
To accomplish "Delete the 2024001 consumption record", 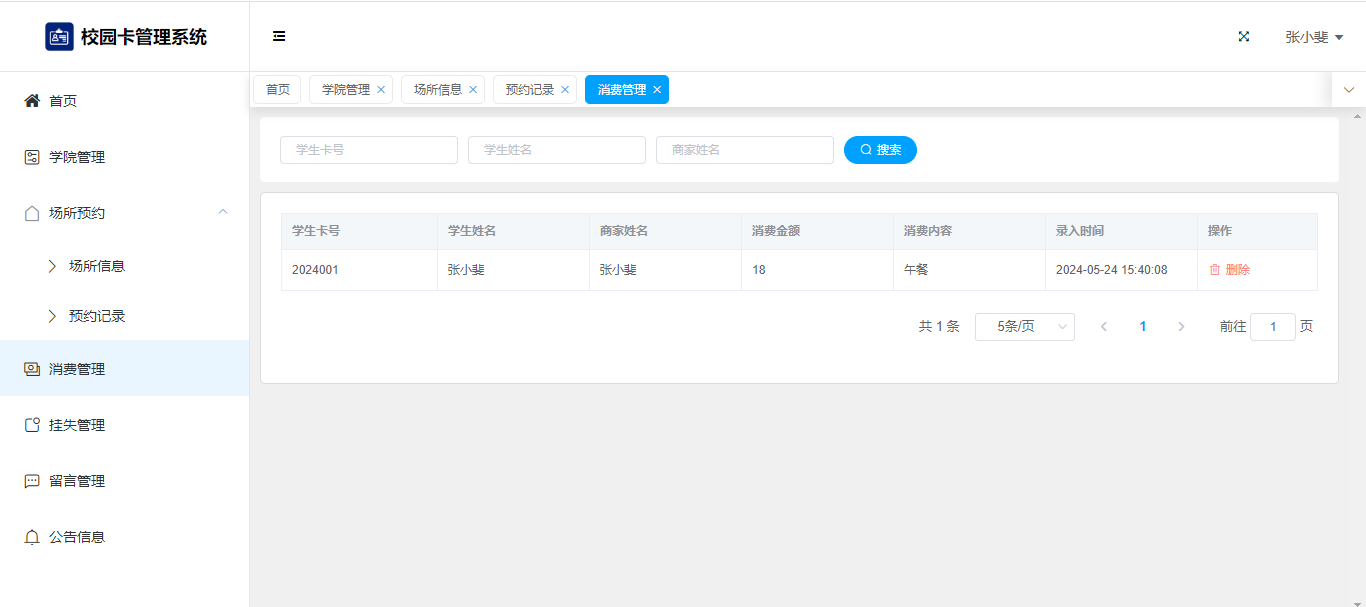I will (1230, 270).
